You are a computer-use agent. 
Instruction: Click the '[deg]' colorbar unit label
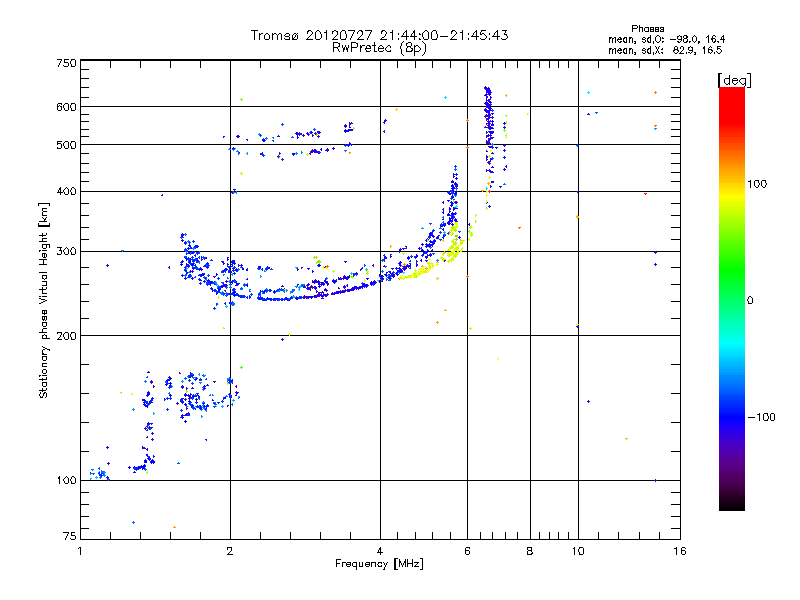point(734,80)
